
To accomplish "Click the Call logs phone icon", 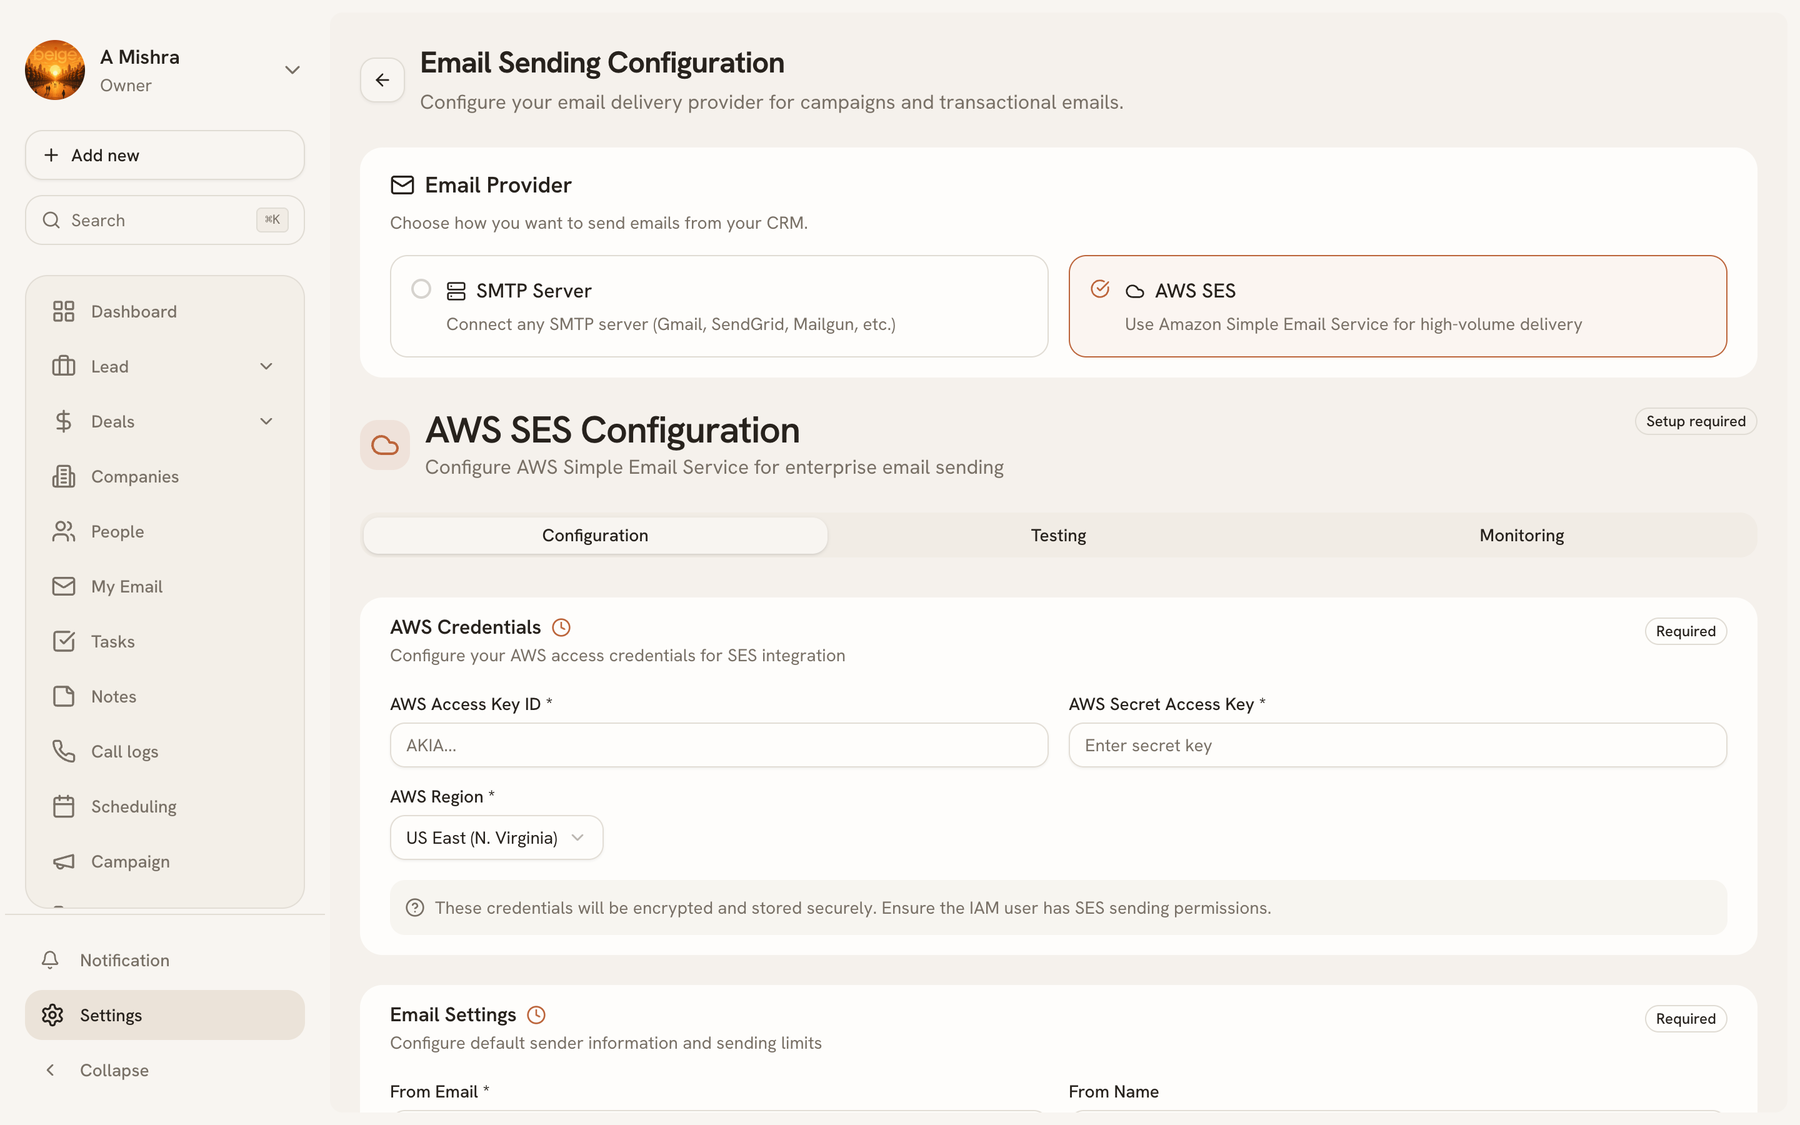I will pos(64,751).
